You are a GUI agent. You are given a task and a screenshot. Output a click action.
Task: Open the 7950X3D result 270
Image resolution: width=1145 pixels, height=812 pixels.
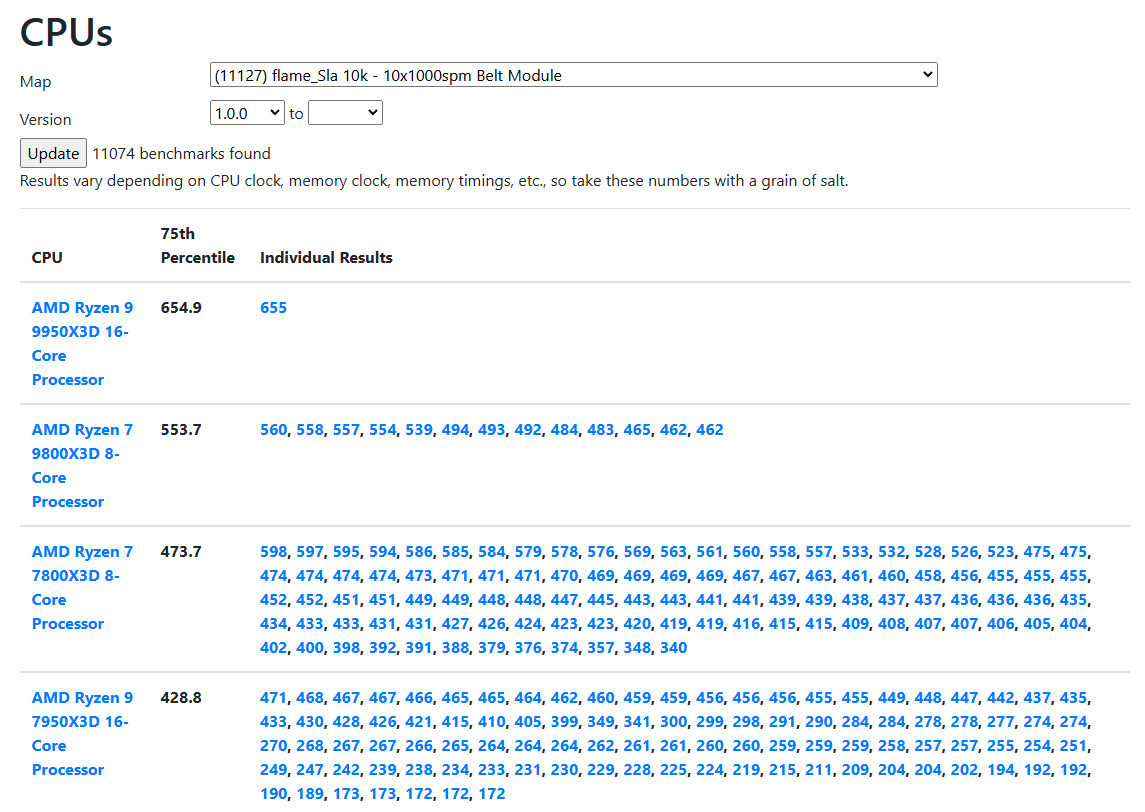(273, 746)
